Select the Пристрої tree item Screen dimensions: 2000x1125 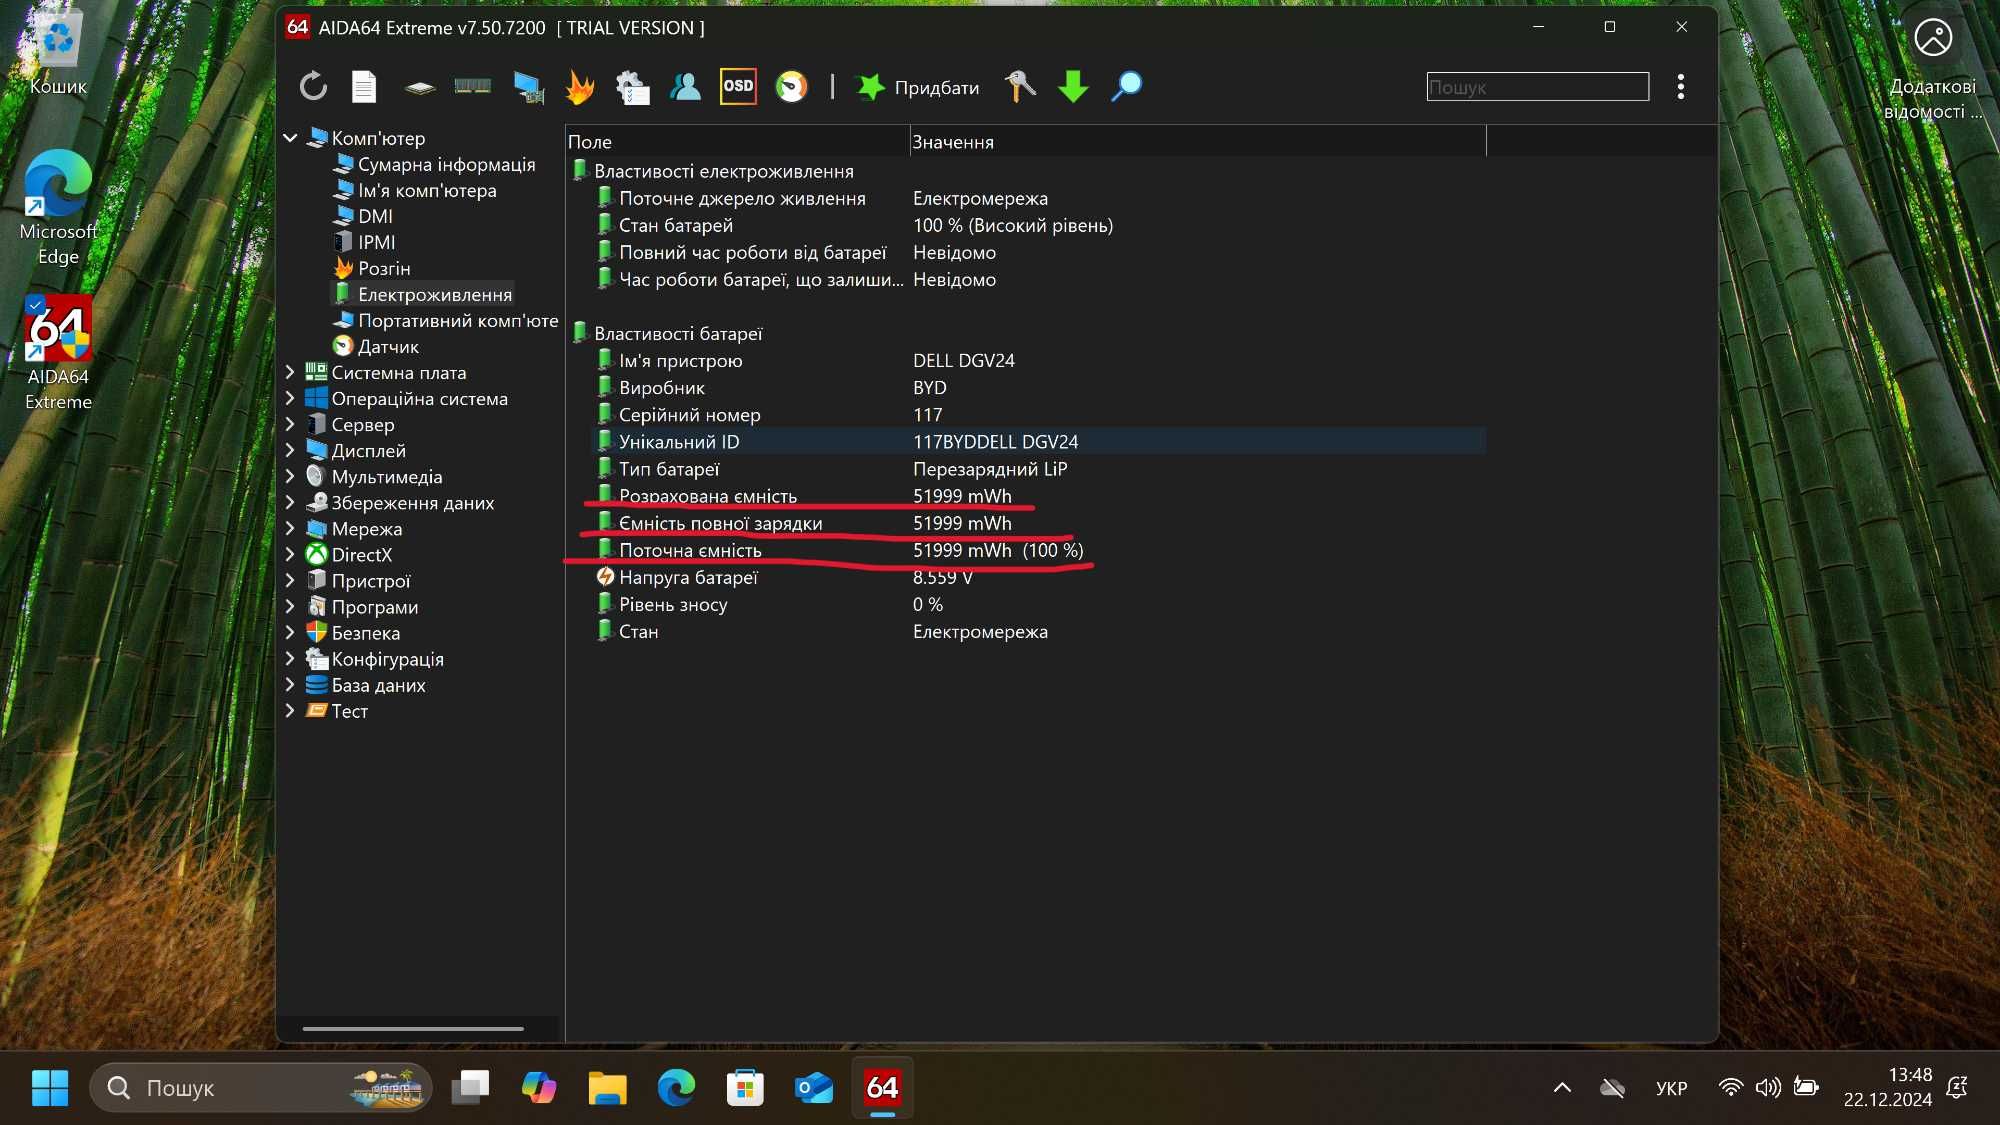point(370,580)
